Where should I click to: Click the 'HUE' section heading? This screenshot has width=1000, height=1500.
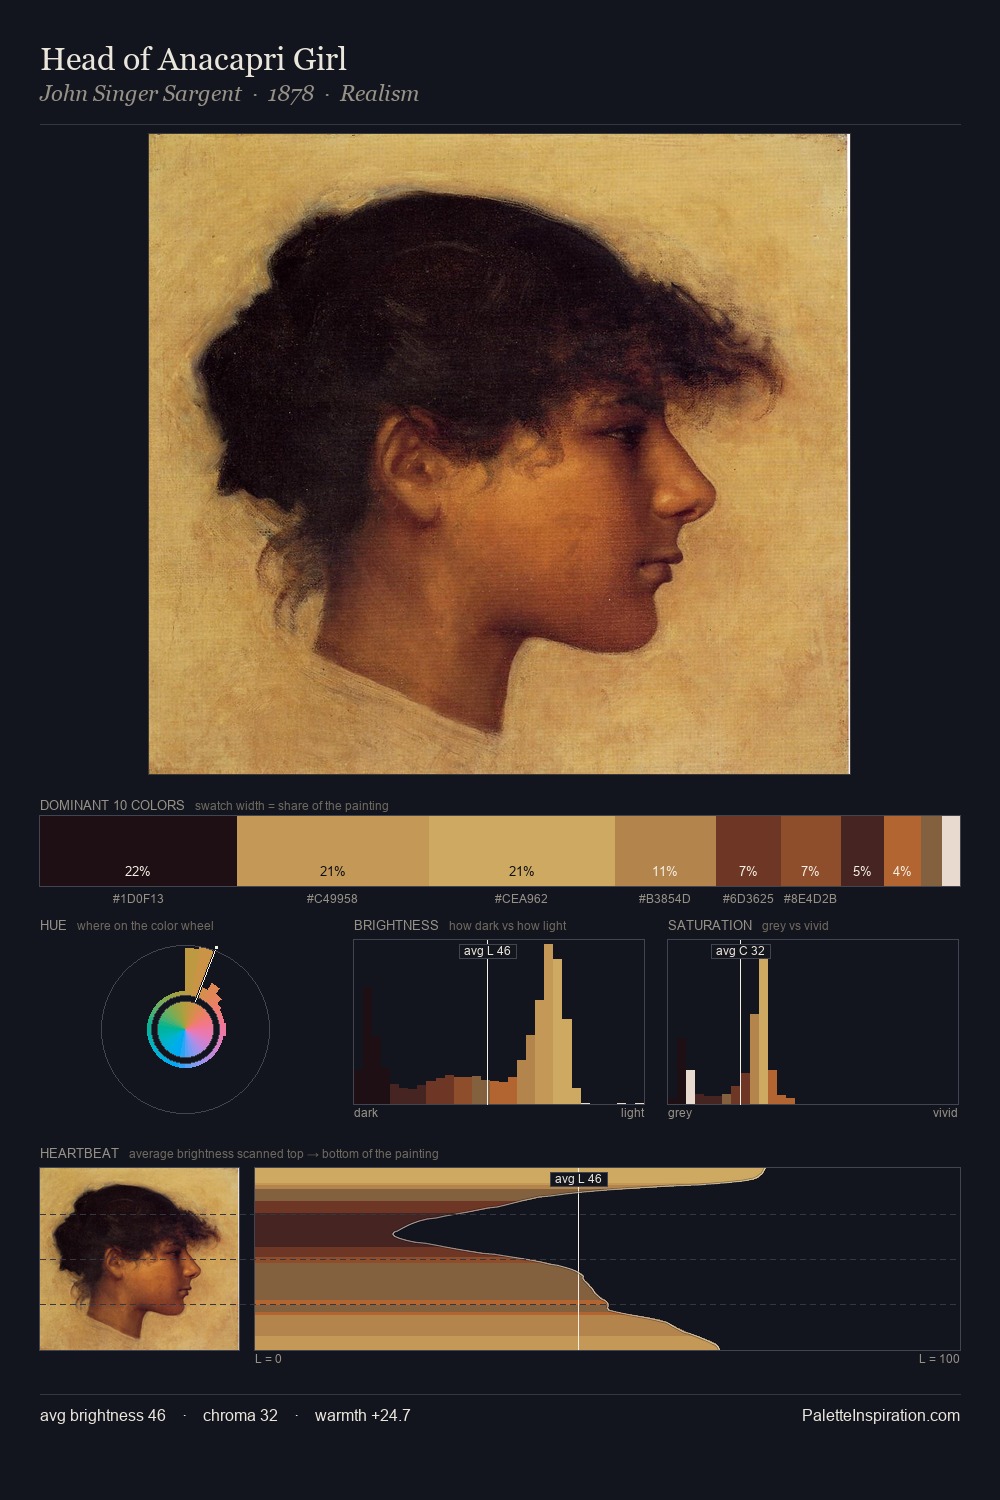click(x=53, y=925)
